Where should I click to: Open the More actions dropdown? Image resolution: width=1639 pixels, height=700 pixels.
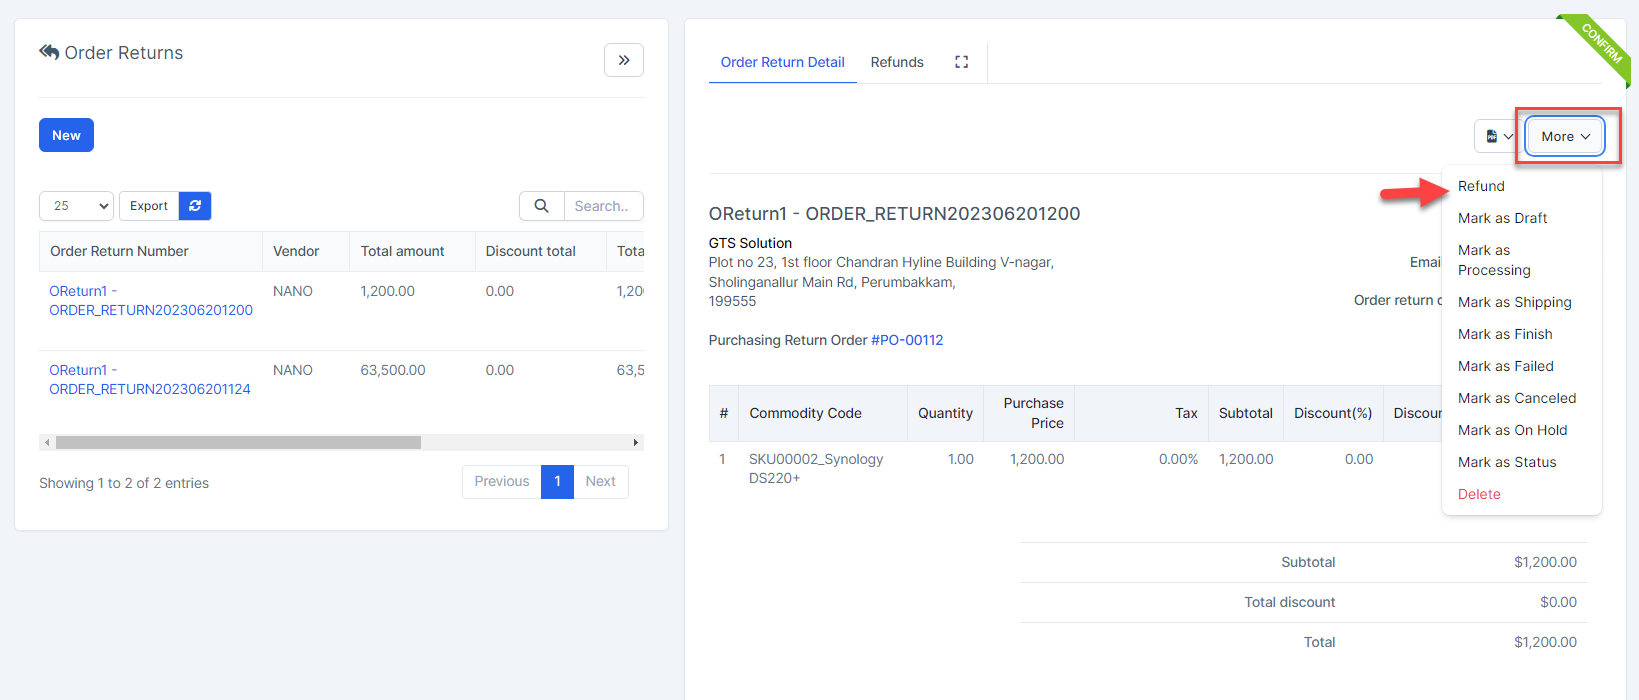click(1565, 136)
